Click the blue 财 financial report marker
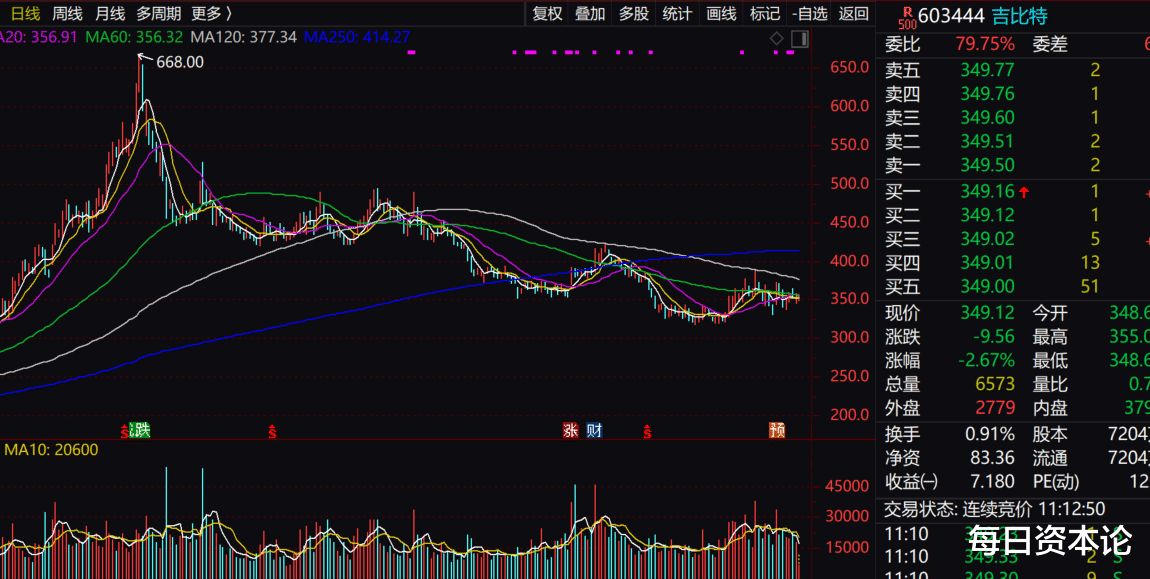The height and width of the screenshot is (579, 1150). (594, 430)
